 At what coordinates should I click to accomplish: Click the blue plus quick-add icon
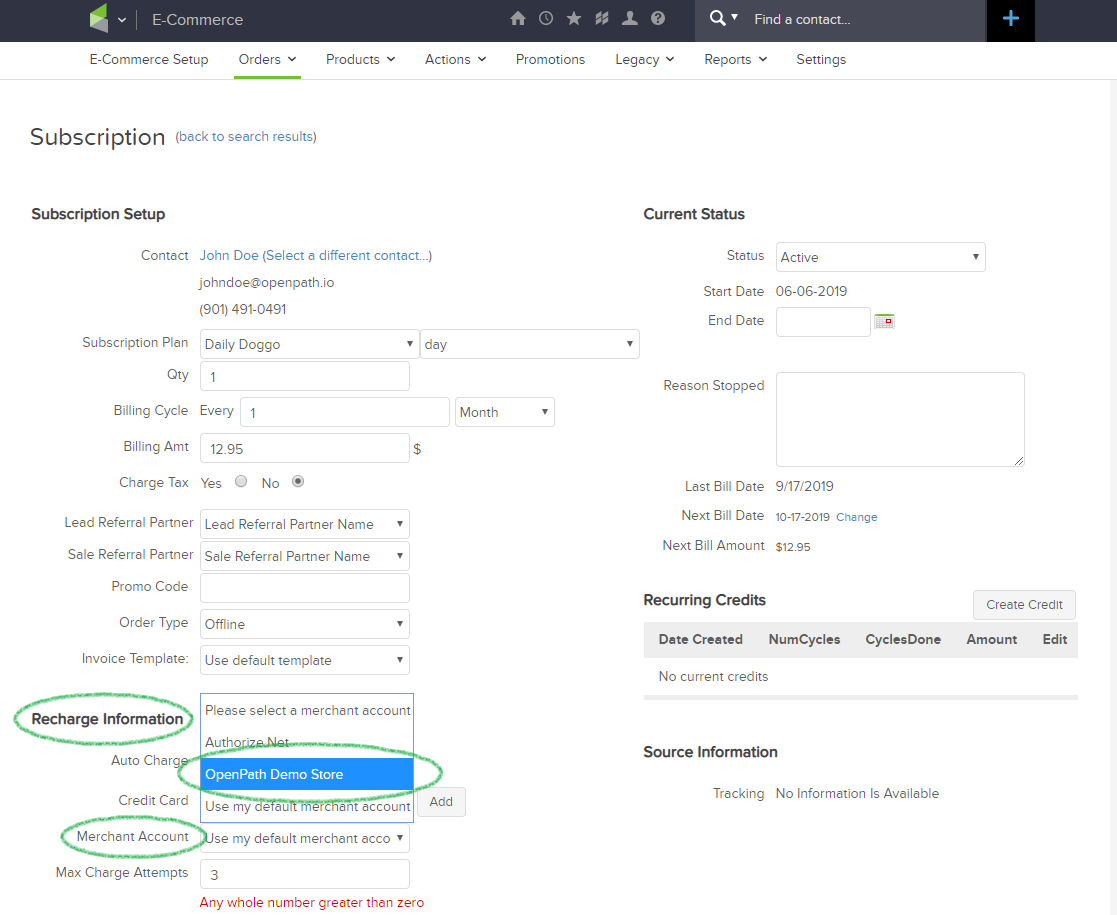[x=1011, y=19]
